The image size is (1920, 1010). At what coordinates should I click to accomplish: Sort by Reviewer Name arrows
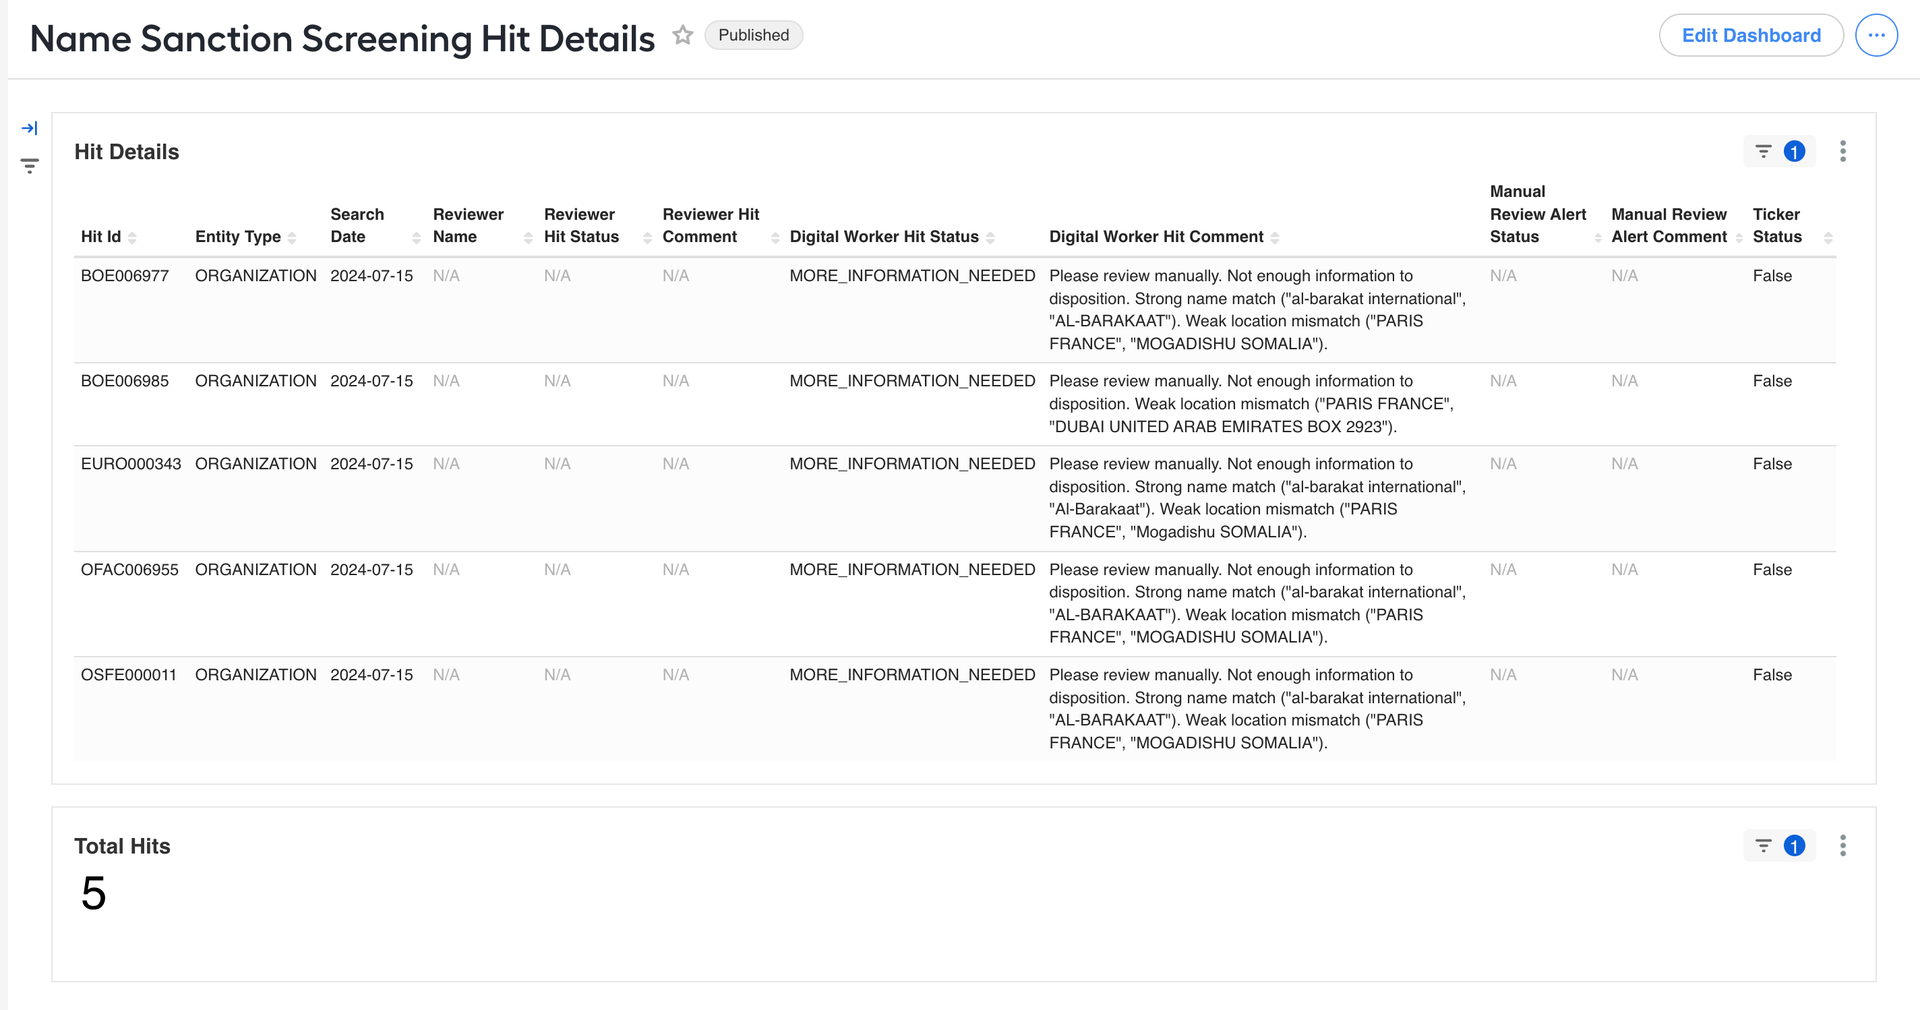[528, 238]
